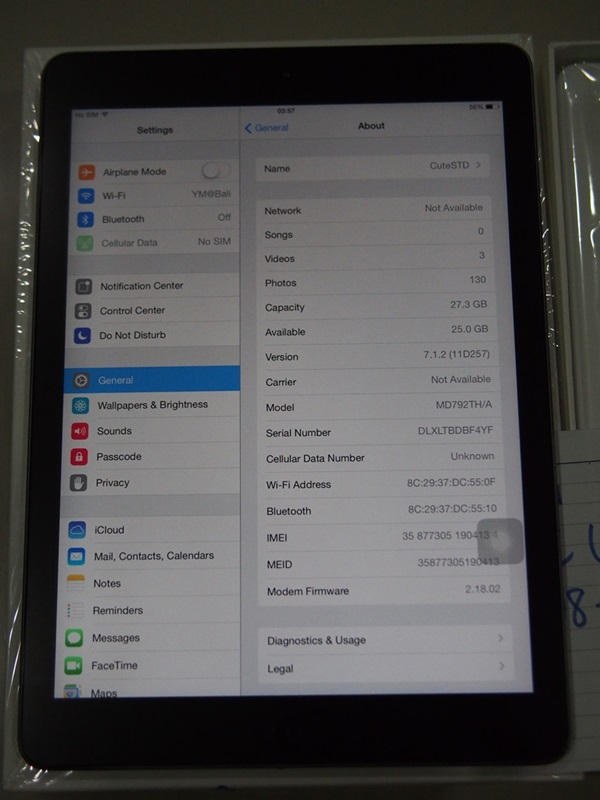
Task: Select Control Center label in sidebar
Action: [132, 310]
